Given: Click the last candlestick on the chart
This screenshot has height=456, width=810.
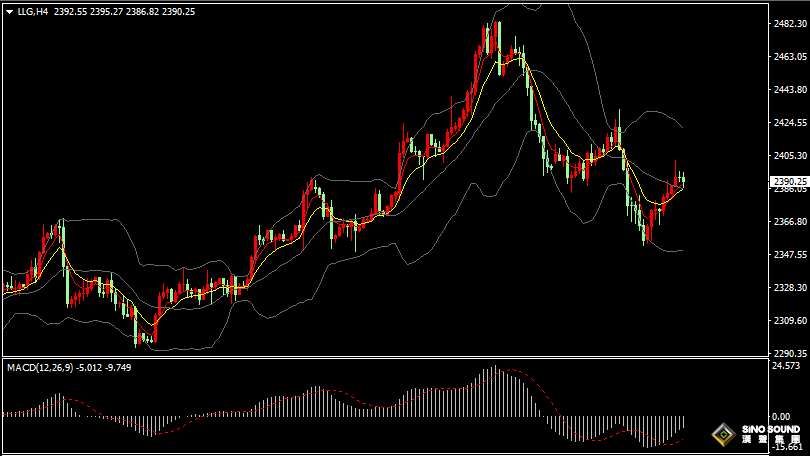Looking at the screenshot, I should click(x=682, y=179).
